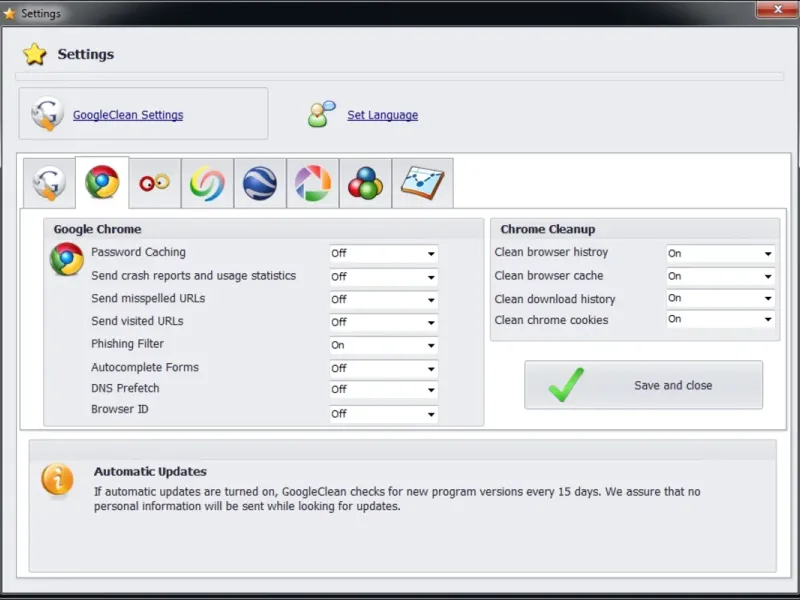
Task: Switch to the Google Earth globe tab
Action: [260, 183]
